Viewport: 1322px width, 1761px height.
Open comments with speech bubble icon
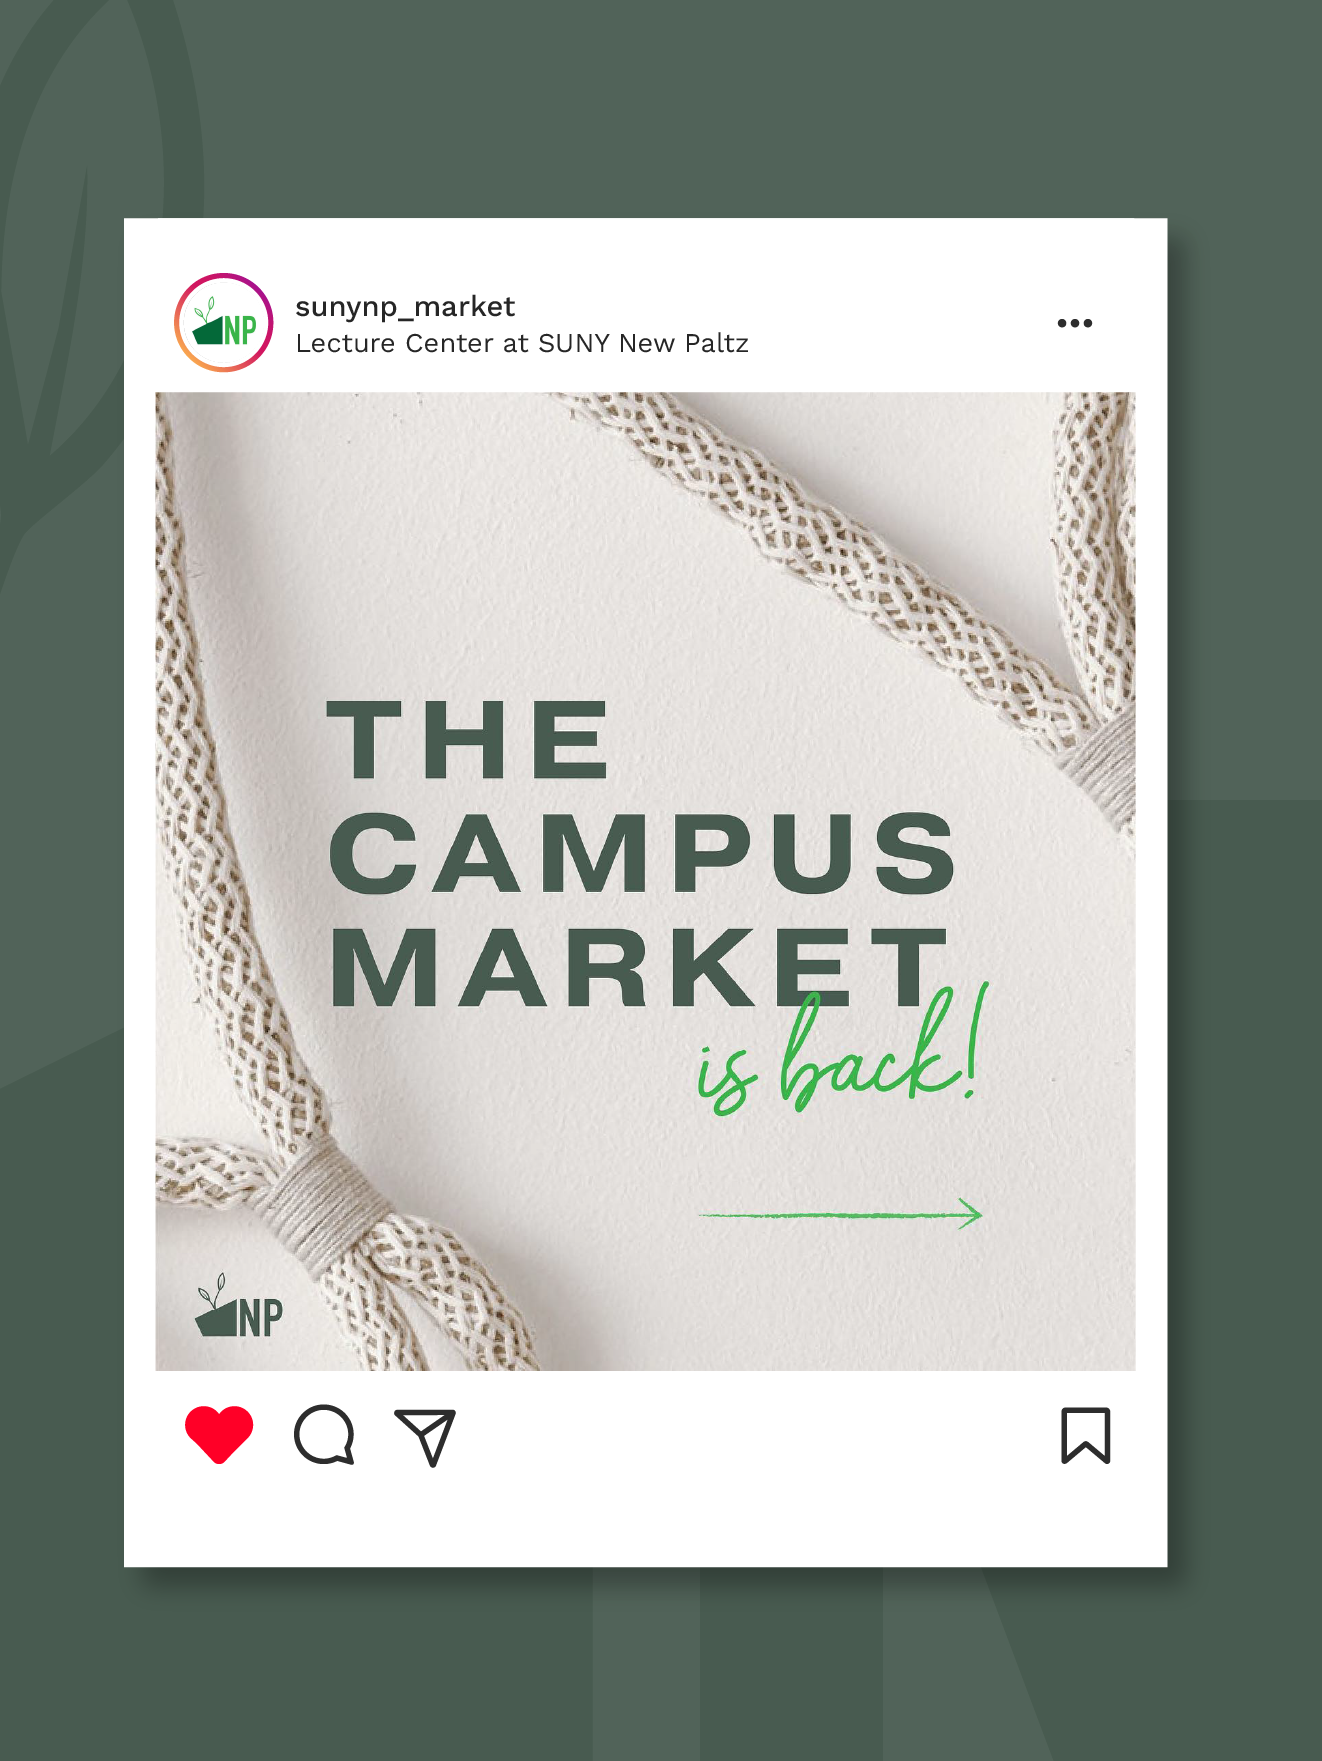tap(325, 1435)
